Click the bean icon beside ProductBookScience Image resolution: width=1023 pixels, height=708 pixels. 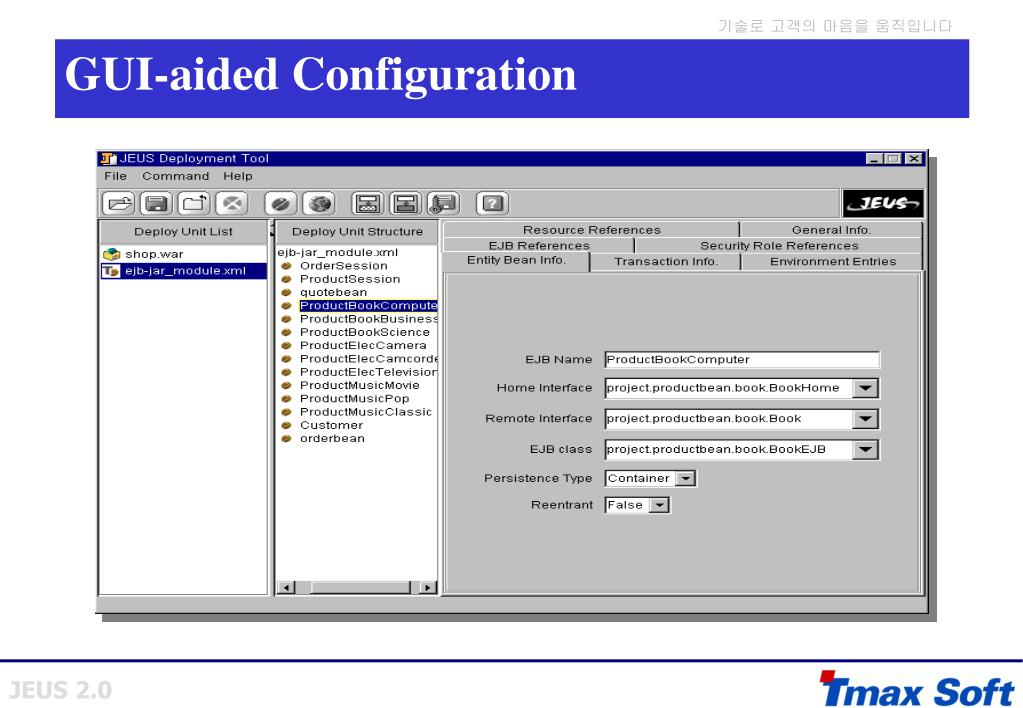[286, 332]
